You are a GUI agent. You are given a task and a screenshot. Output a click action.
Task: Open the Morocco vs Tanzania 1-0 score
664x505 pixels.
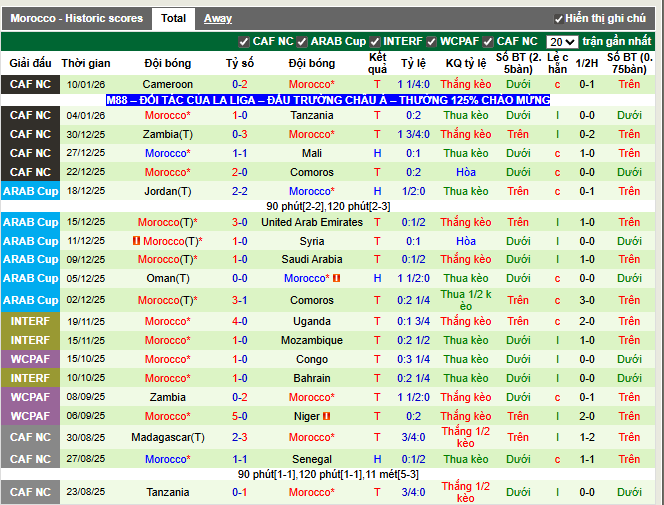coord(240,115)
